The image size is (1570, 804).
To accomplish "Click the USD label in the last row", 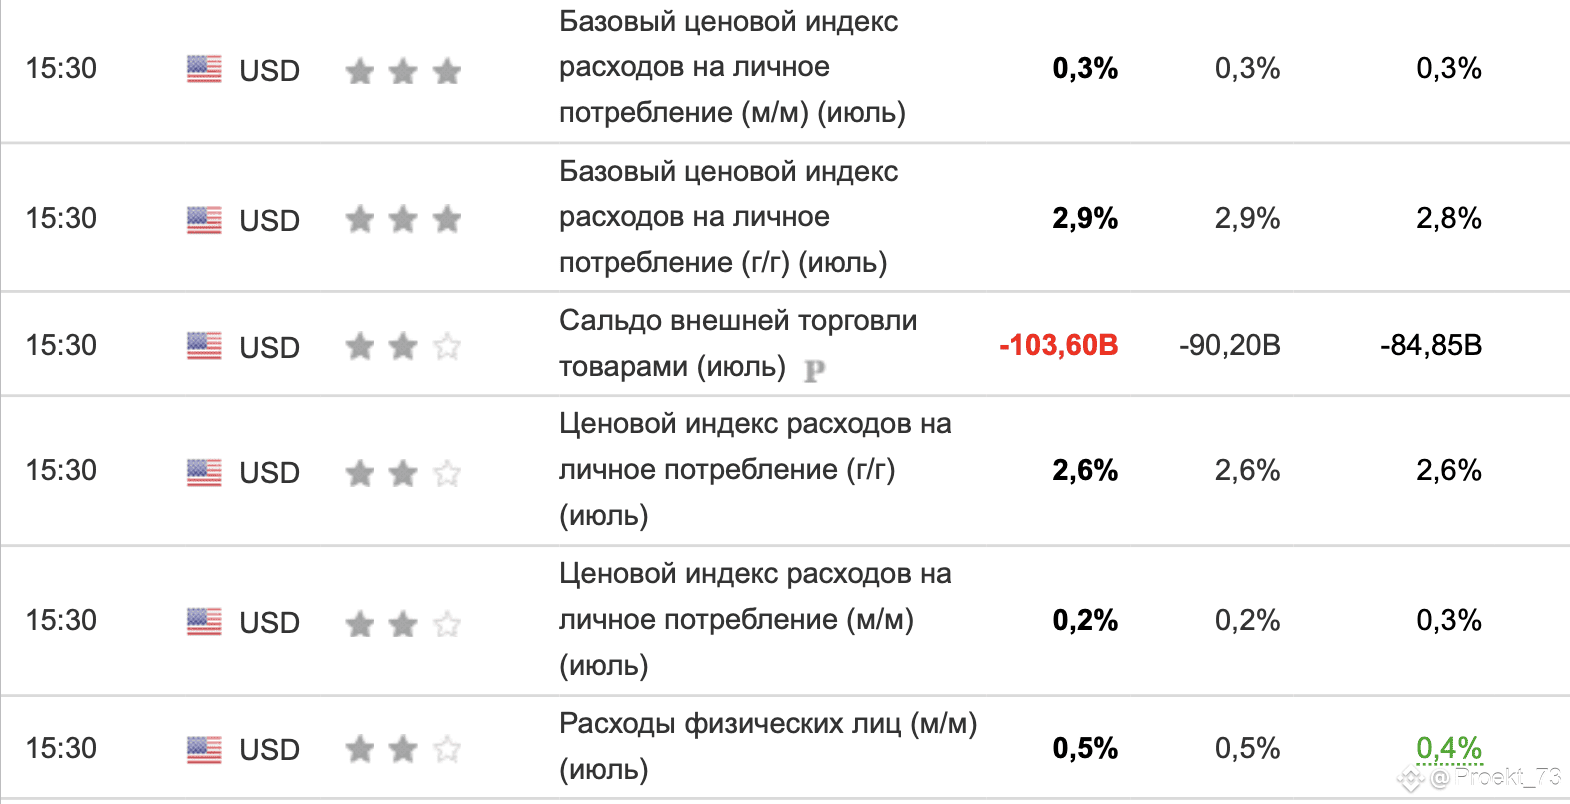I will pos(270,749).
